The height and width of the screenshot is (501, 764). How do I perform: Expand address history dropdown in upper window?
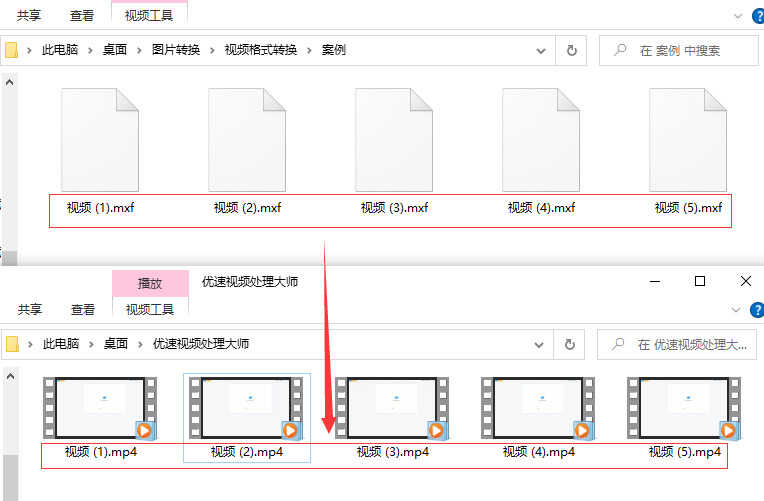(x=541, y=50)
